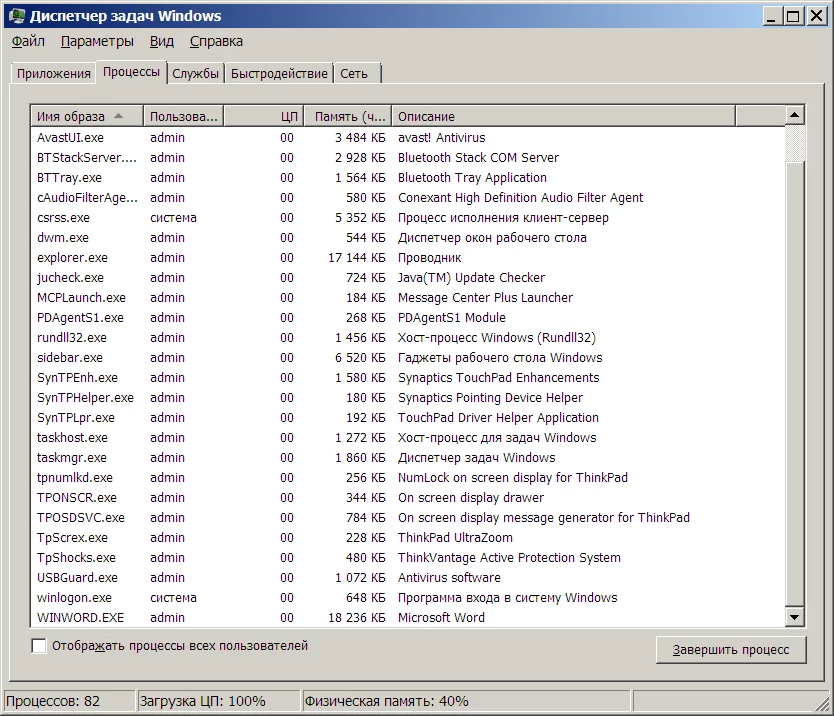Open the Файл menu
The image size is (834, 716).
coord(28,42)
